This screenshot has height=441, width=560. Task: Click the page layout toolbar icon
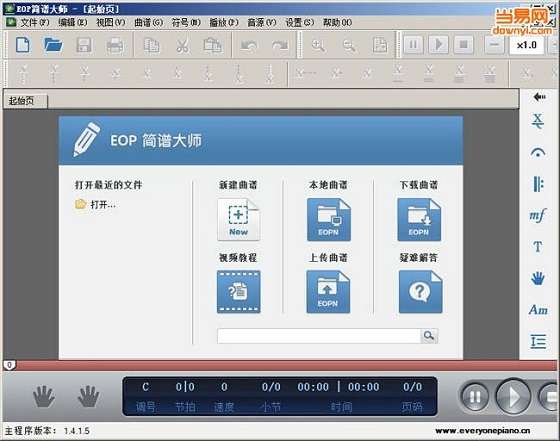[380, 45]
